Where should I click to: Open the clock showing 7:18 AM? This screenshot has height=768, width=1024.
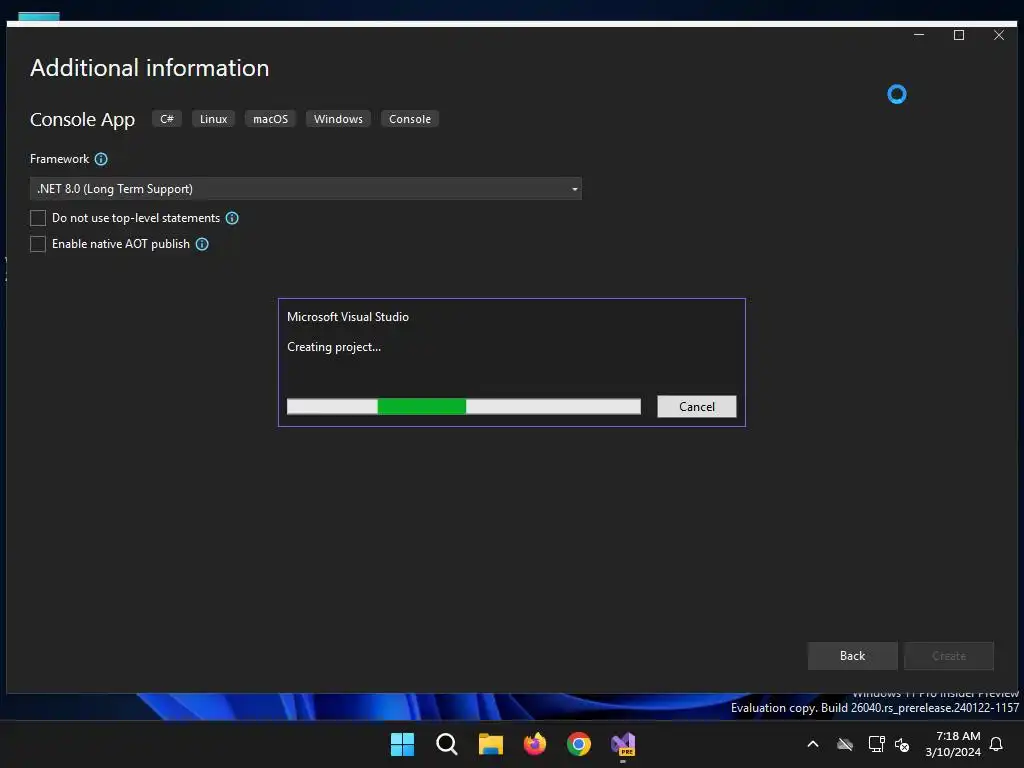953,744
